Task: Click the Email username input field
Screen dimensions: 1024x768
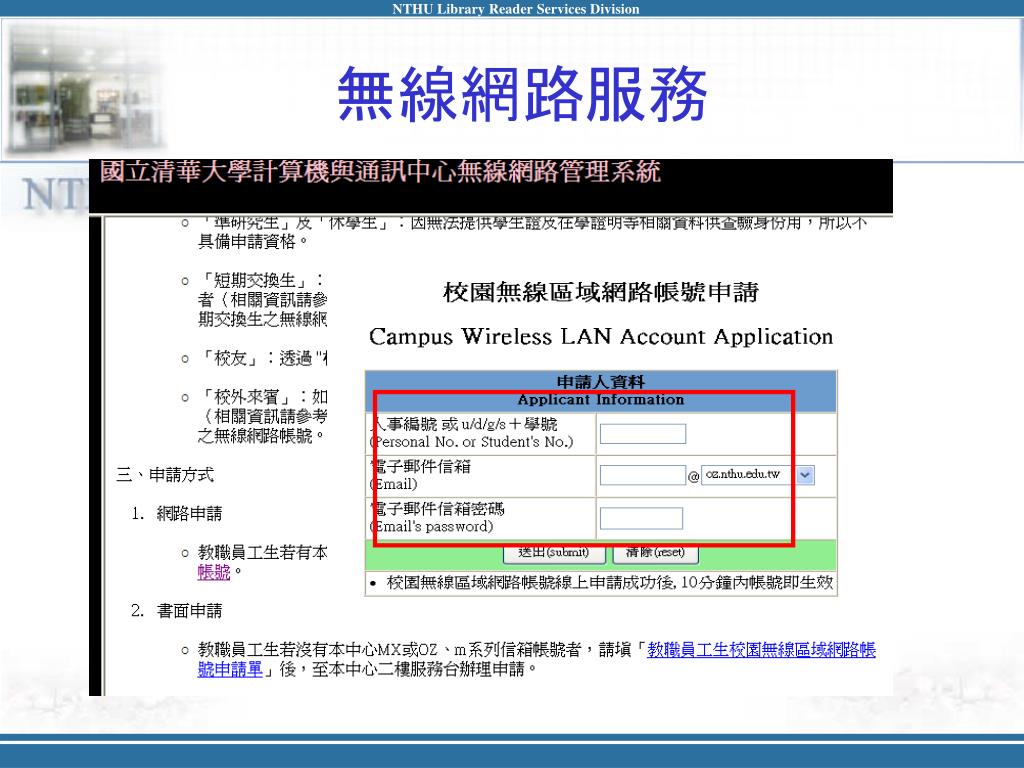Action: click(643, 475)
